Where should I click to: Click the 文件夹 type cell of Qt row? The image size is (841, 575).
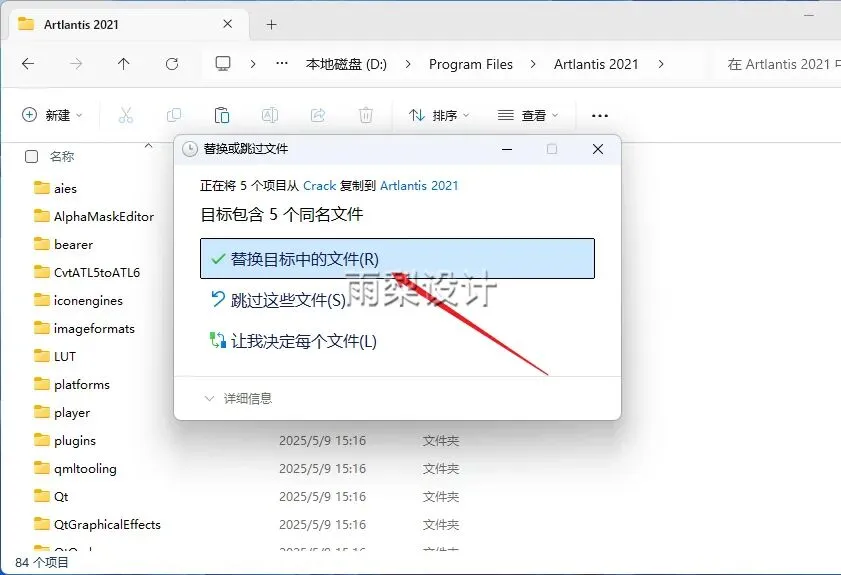click(x=441, y=496)
